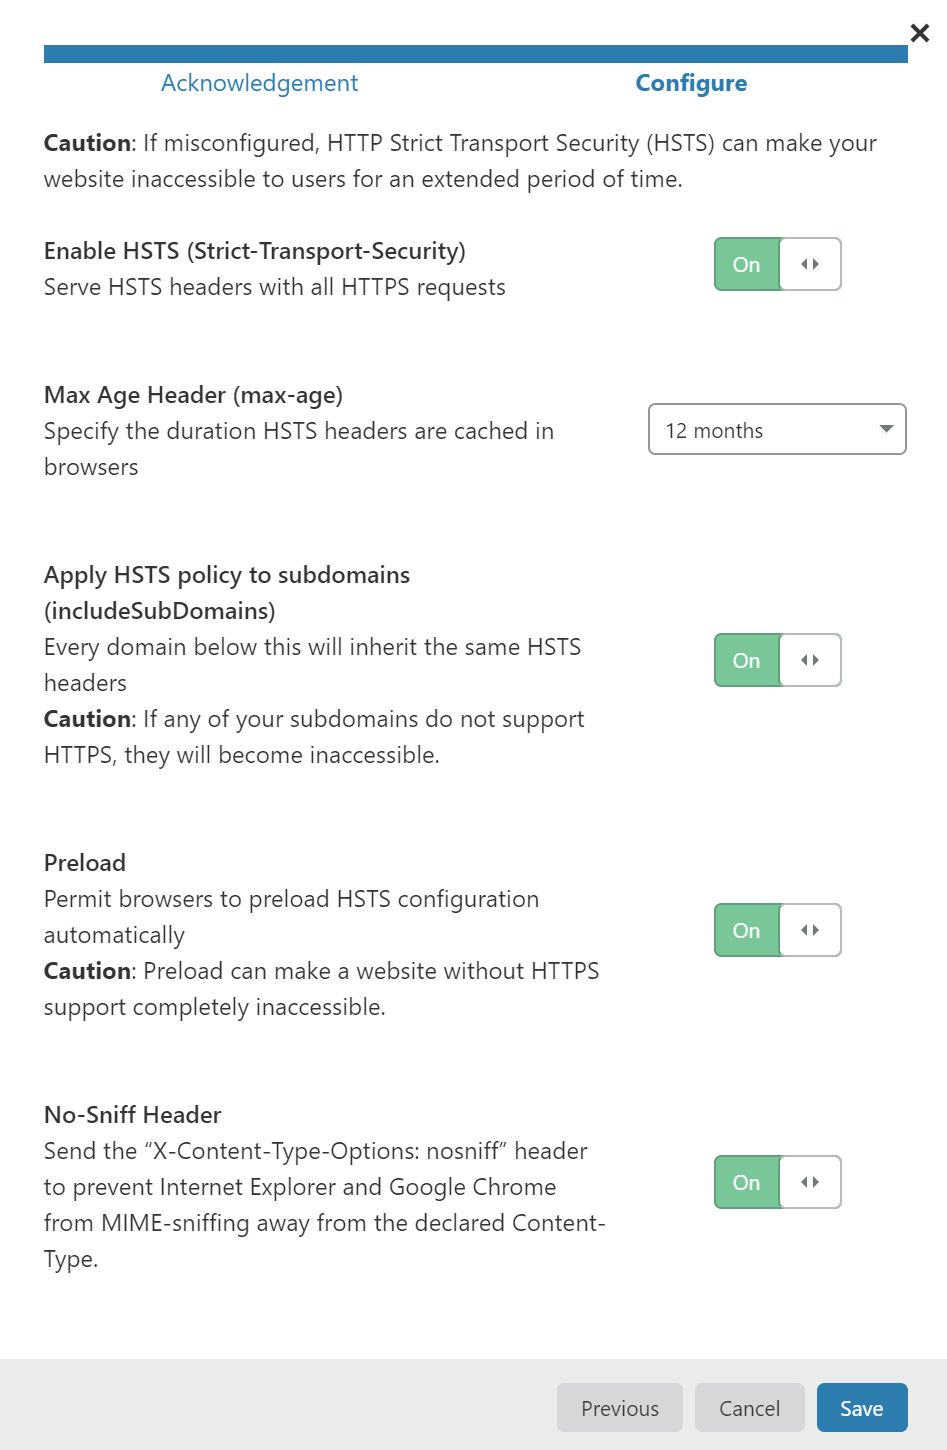The height and width of the screenshot is (1450, 947).
Task: Click the "Preload" setting heading
Action: click(x=85, y=863)
